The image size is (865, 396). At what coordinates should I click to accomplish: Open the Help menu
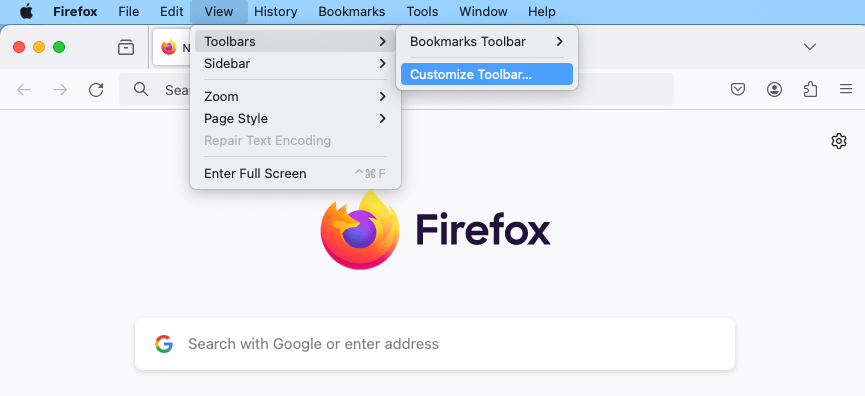[542, 12]
